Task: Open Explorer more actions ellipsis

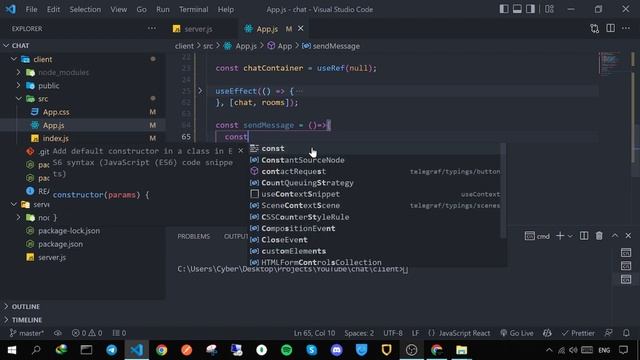Action: click(x=152, y=29)
